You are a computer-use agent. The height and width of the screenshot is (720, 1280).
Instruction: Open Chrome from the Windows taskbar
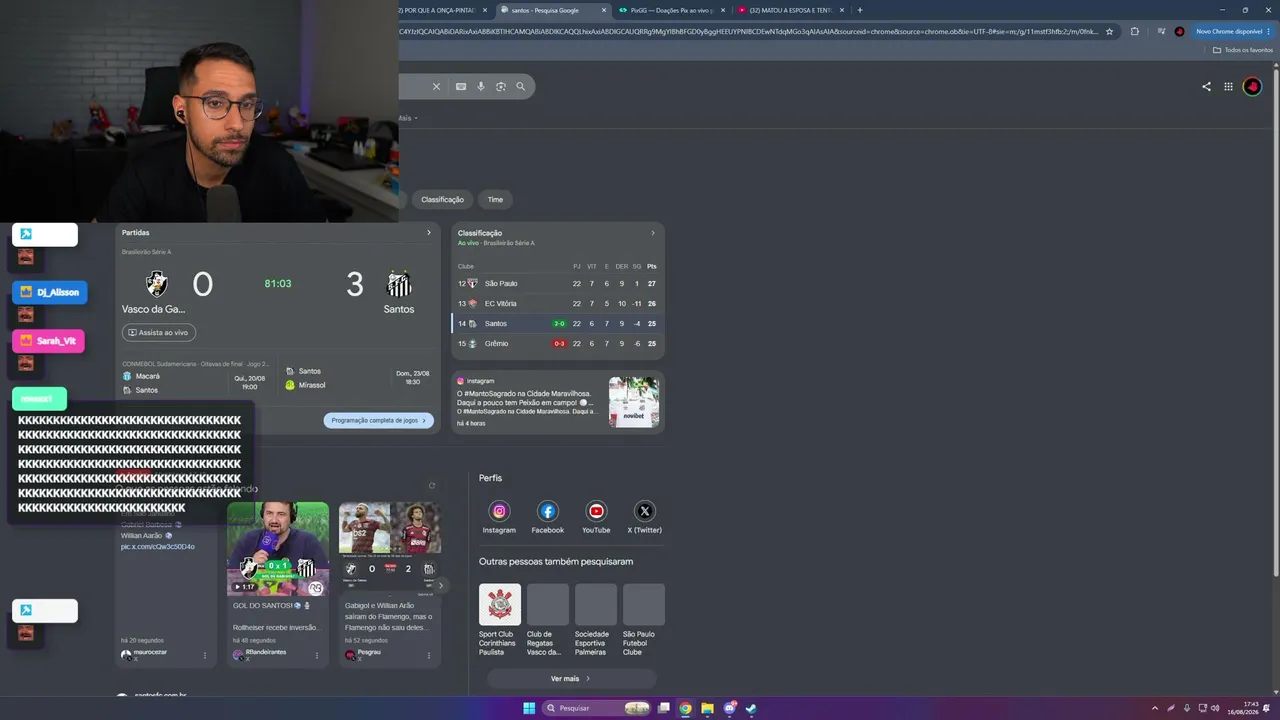685,708
